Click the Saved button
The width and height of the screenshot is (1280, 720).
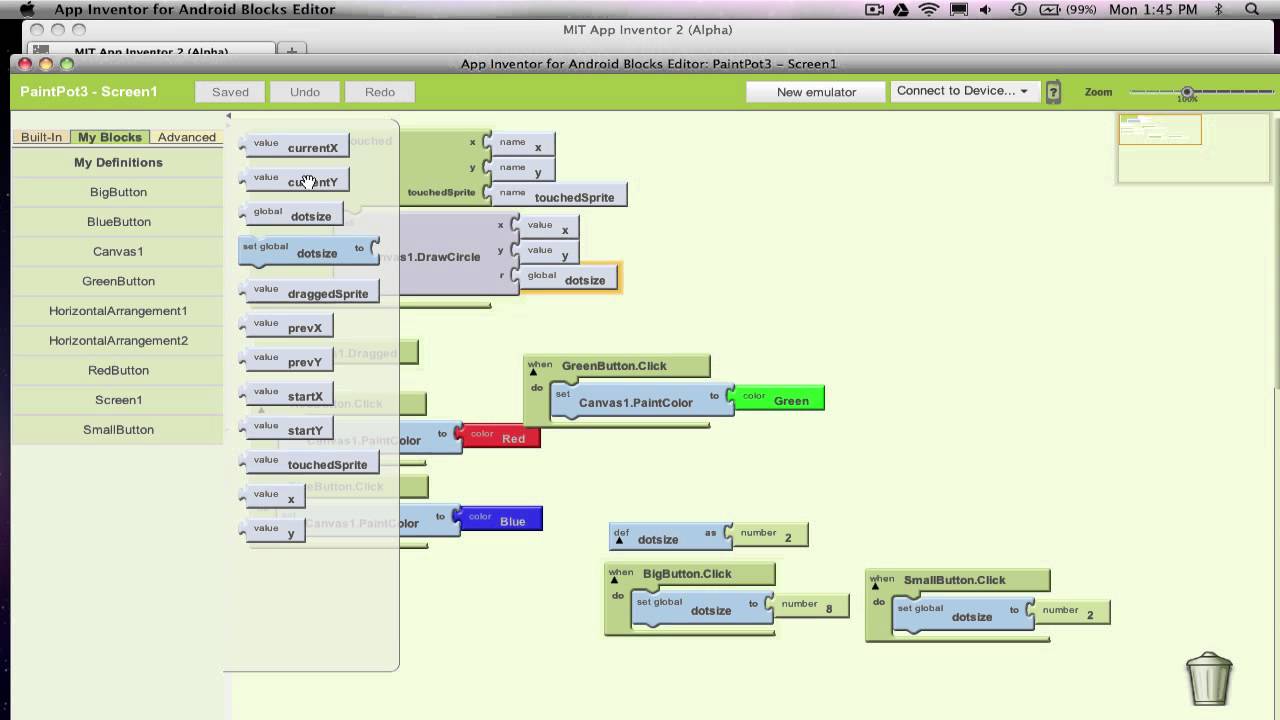(x=230, y=92)
